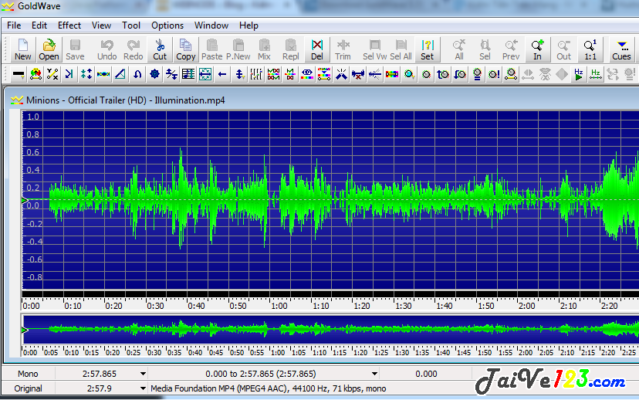Open the Maximize Volume exclamation icon
The image size is (639, 400).
tap(494, 74)
